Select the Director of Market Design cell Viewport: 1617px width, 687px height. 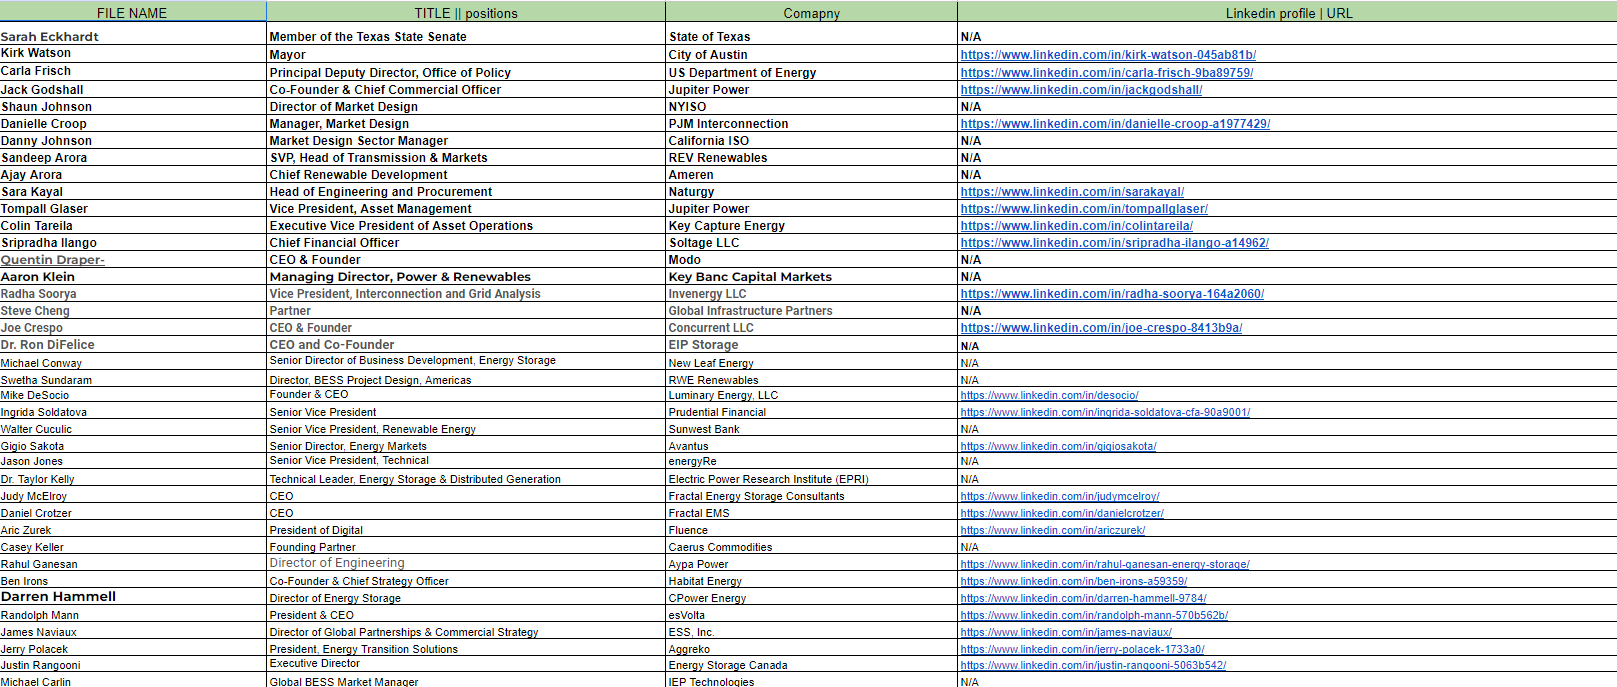click(x=466, y=107)
